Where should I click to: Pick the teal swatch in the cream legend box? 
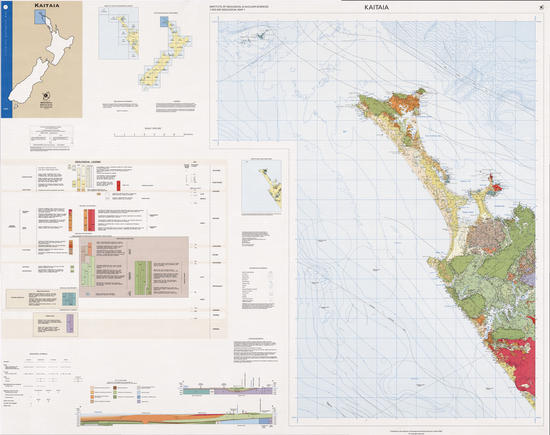pos(69,299)
